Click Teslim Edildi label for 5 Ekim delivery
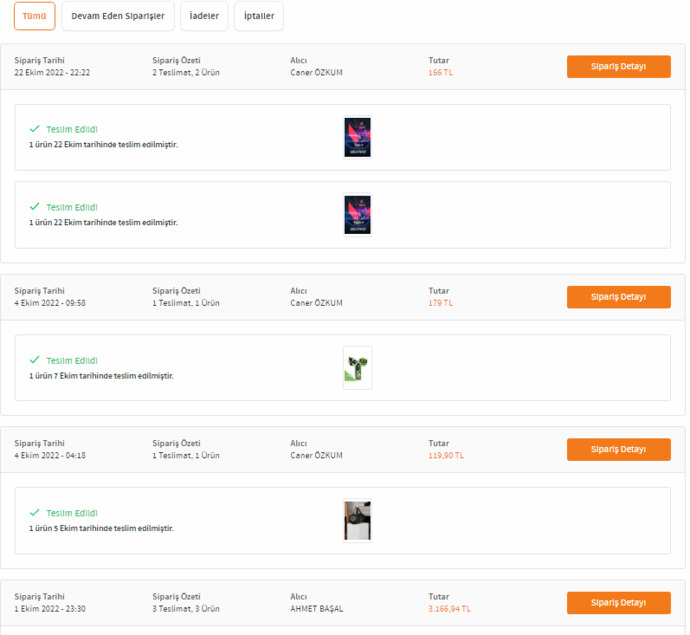 [72, 513]
